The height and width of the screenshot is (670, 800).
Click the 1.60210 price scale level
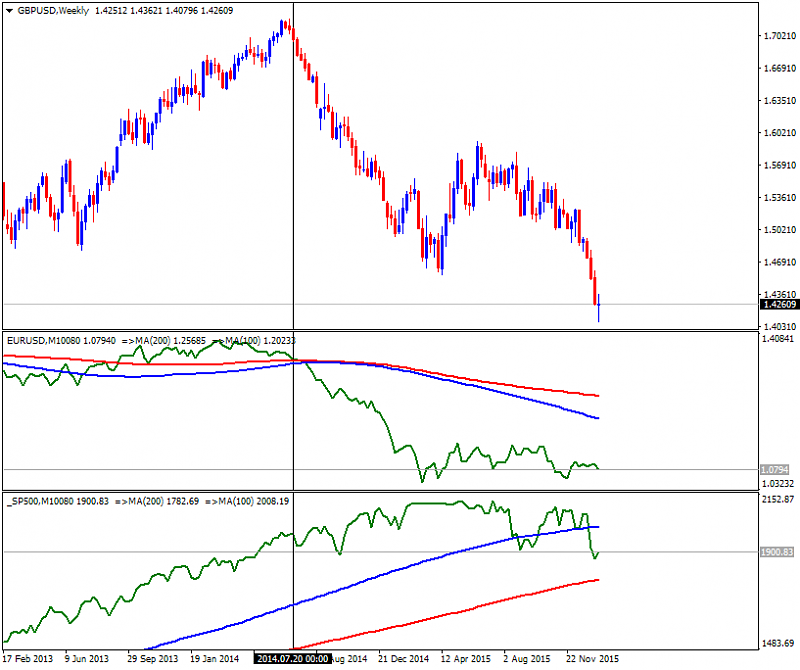[778, 133]
